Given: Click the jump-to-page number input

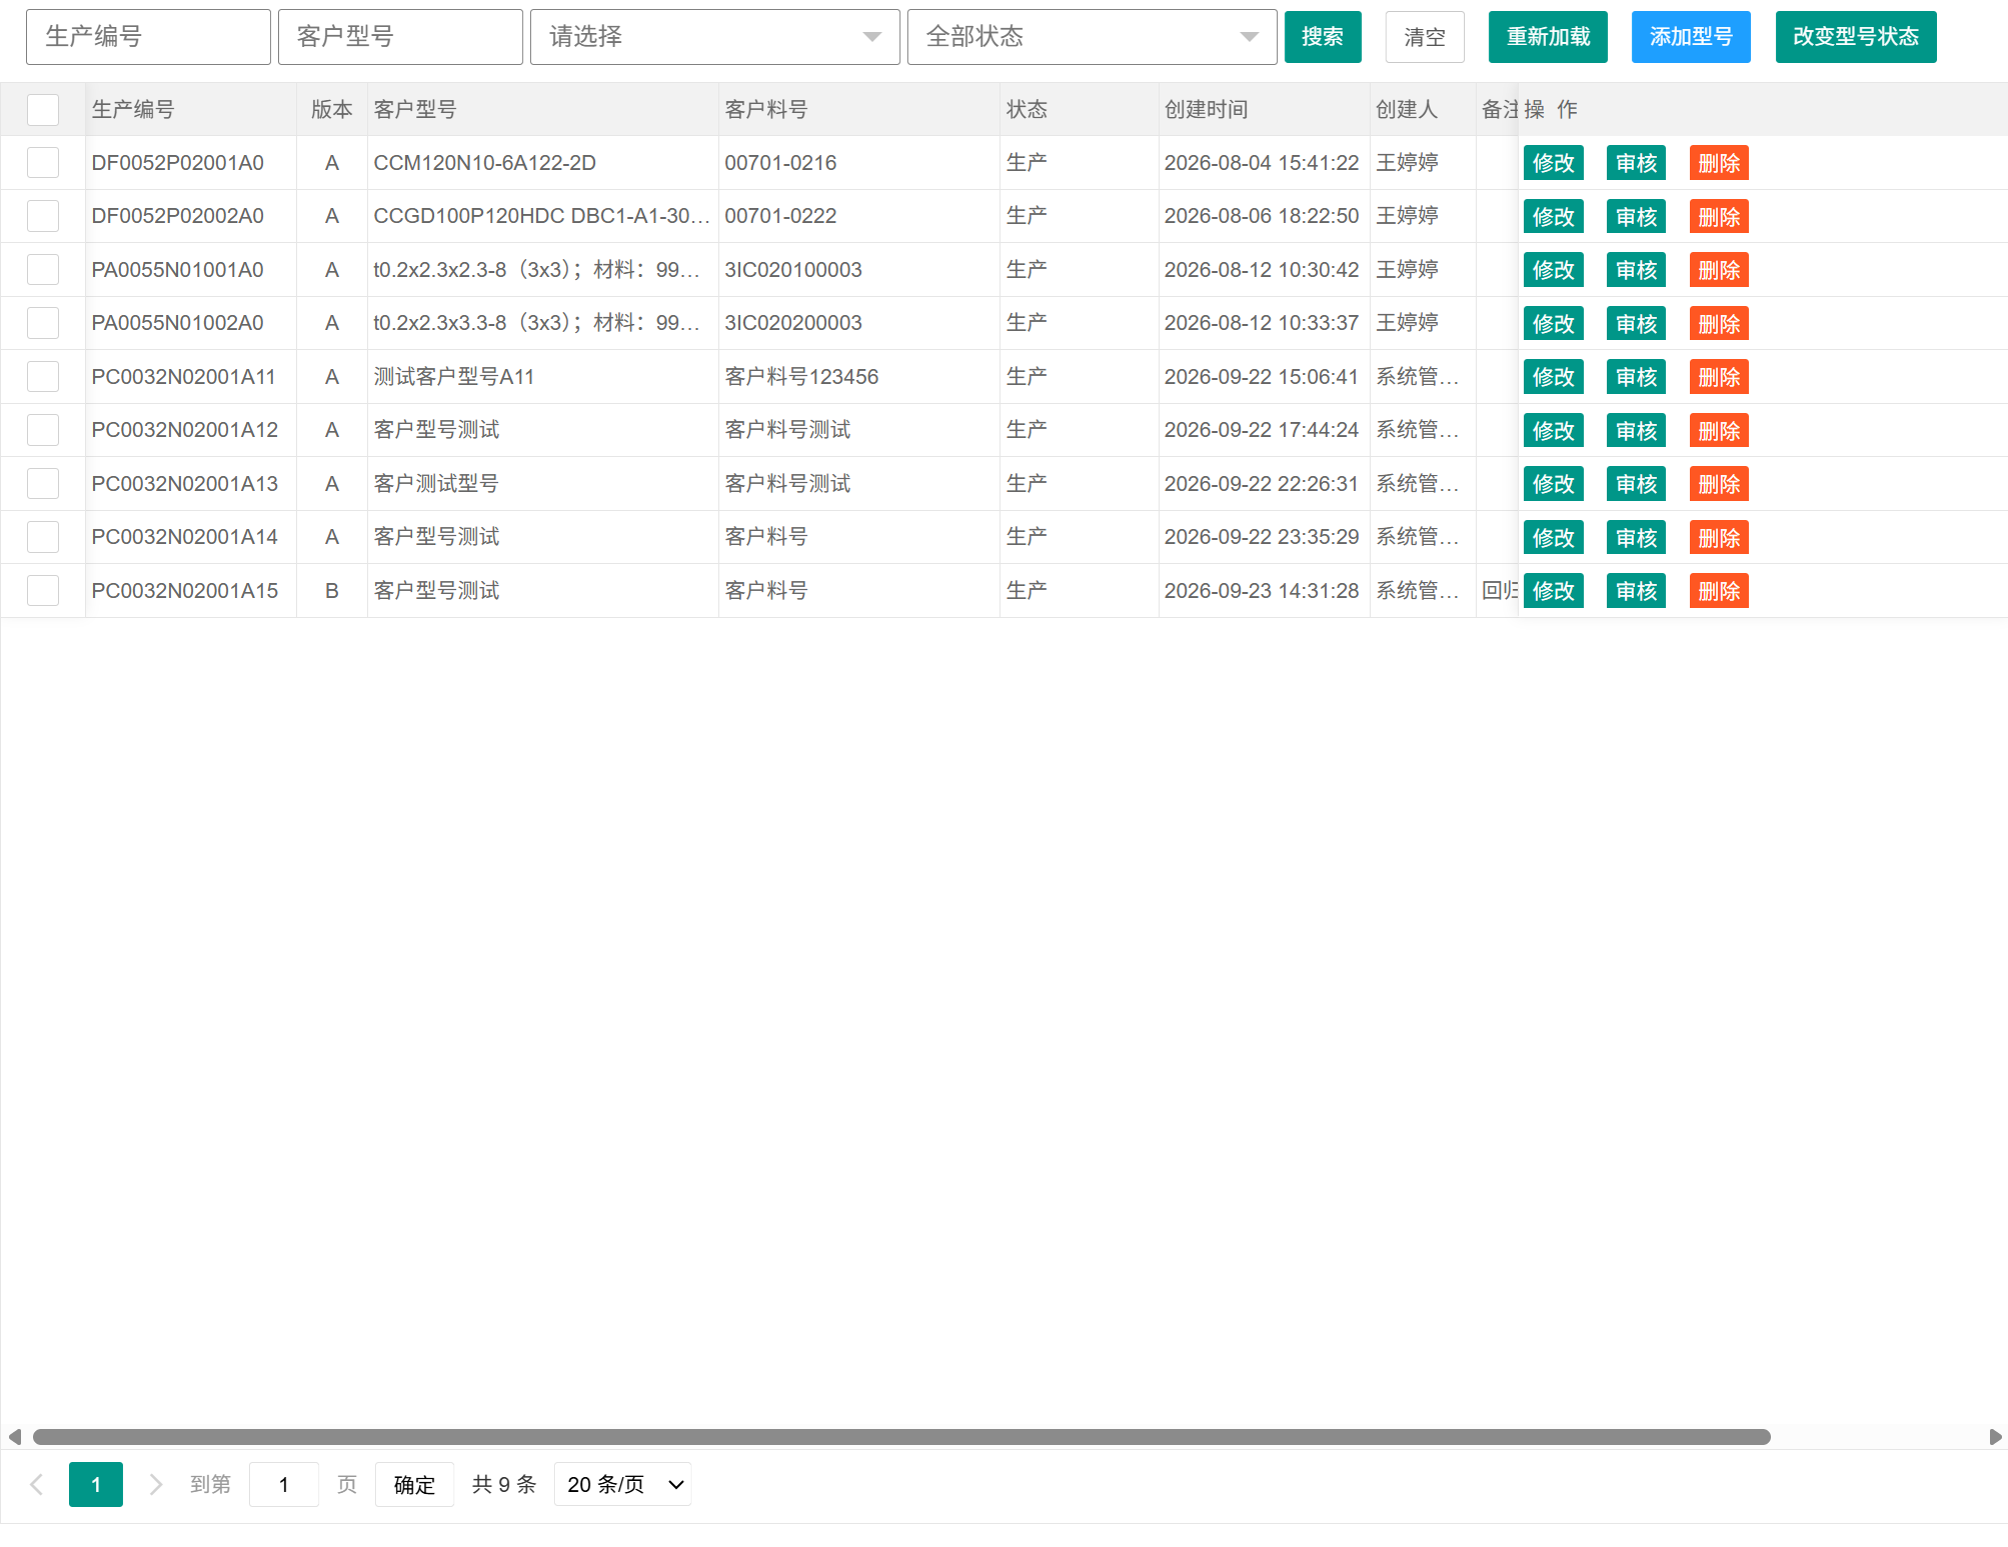Looking at the screenshot, I should (x=284, y=1484).
